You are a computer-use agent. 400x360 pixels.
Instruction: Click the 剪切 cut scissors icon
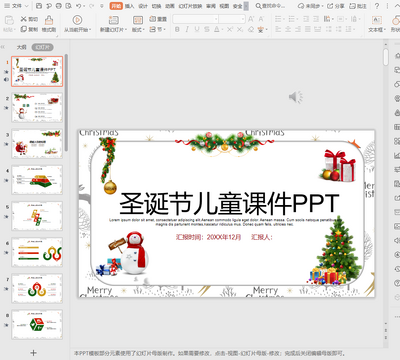click(24, 19)
